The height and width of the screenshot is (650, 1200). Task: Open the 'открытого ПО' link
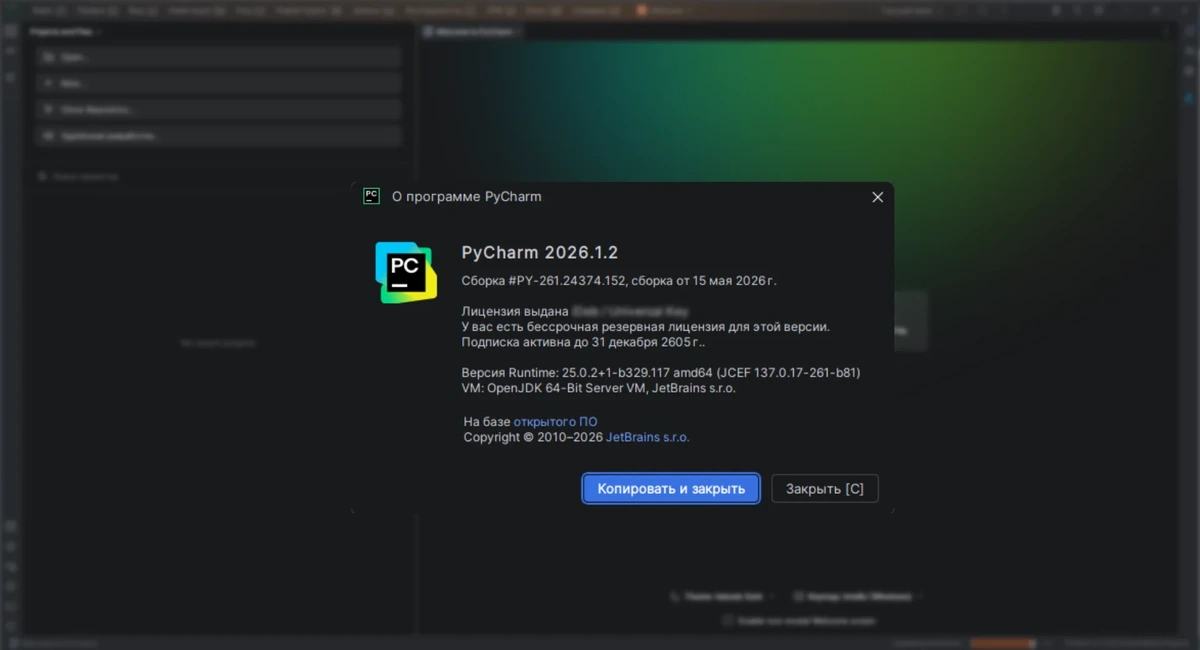555,422
